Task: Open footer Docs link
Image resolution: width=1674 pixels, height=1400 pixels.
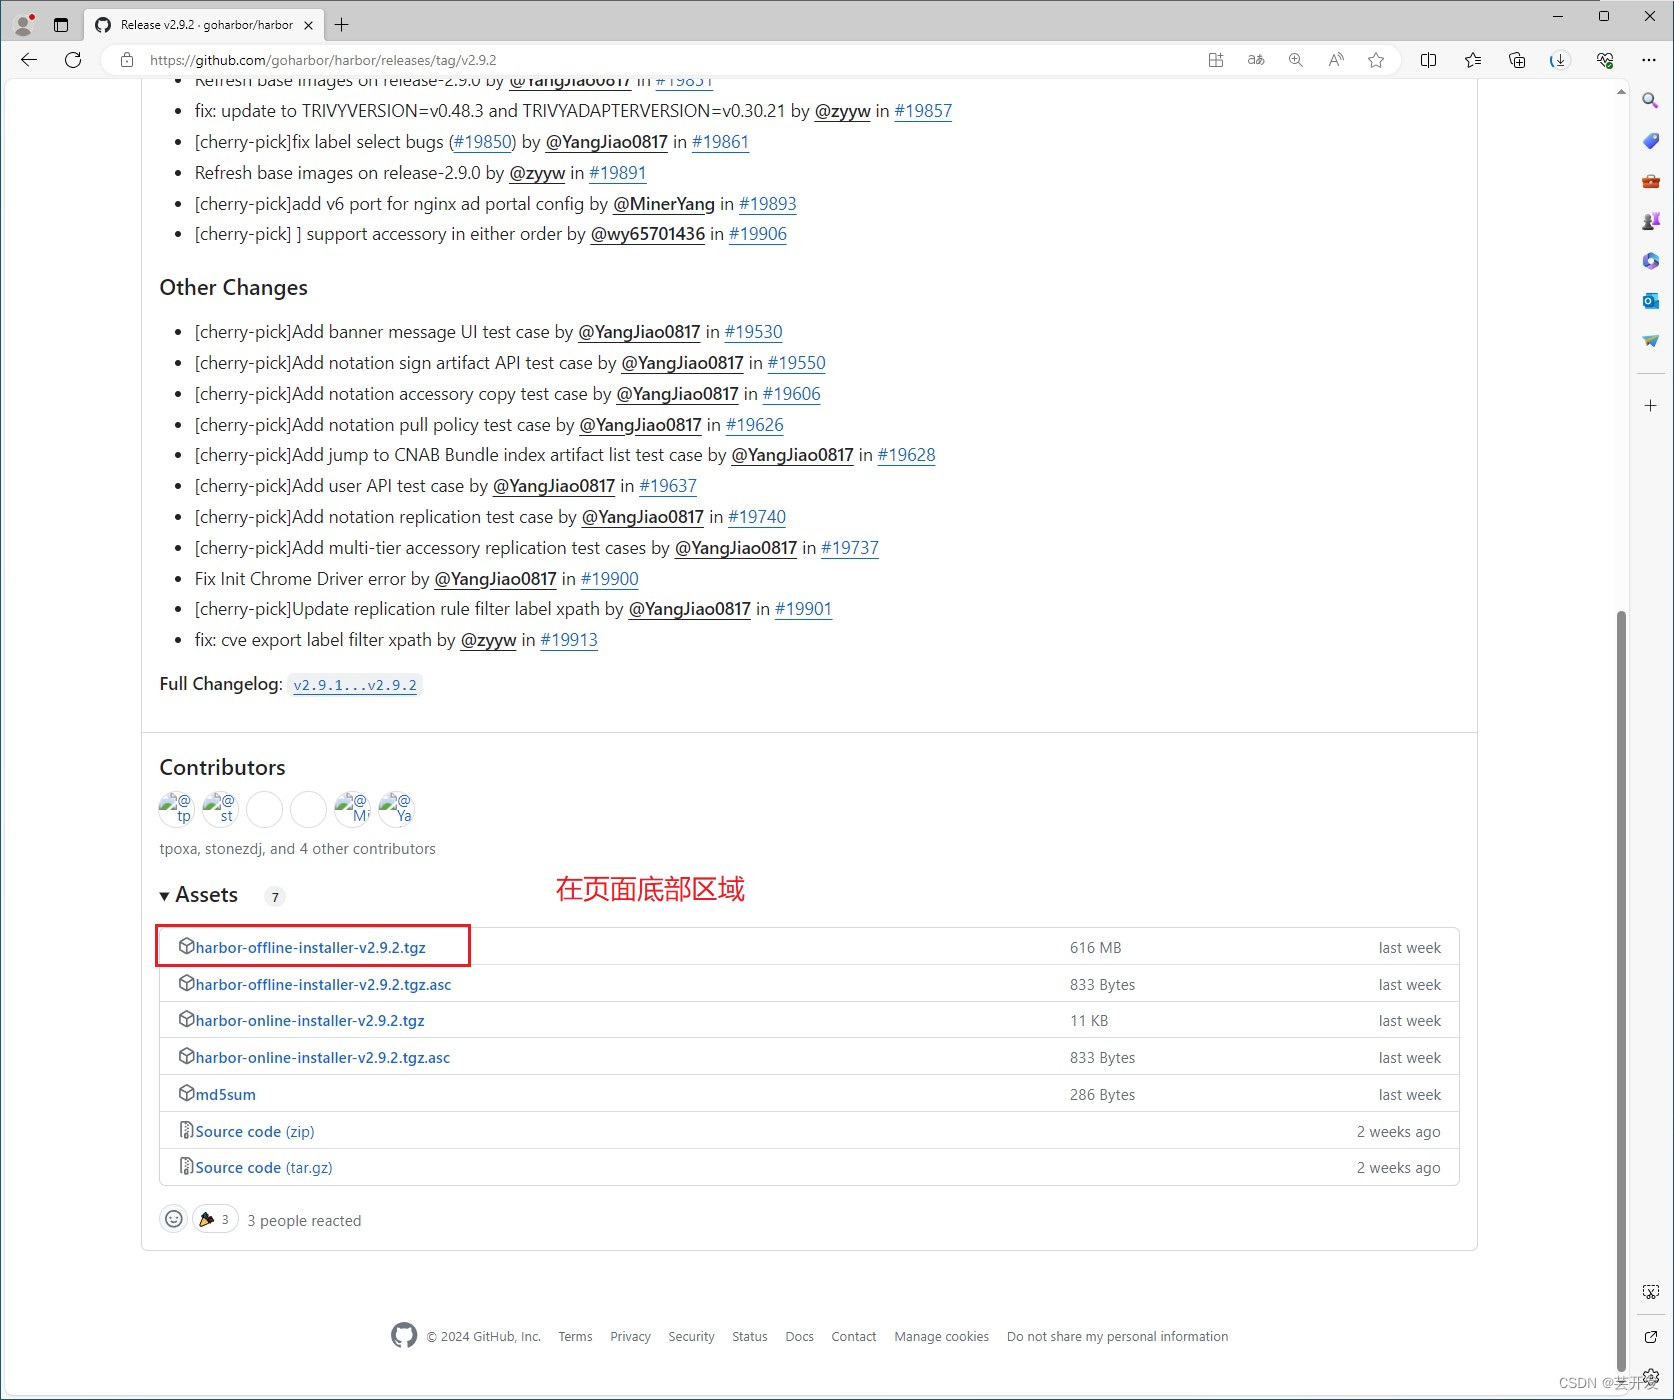Action: click(799, 1336)
